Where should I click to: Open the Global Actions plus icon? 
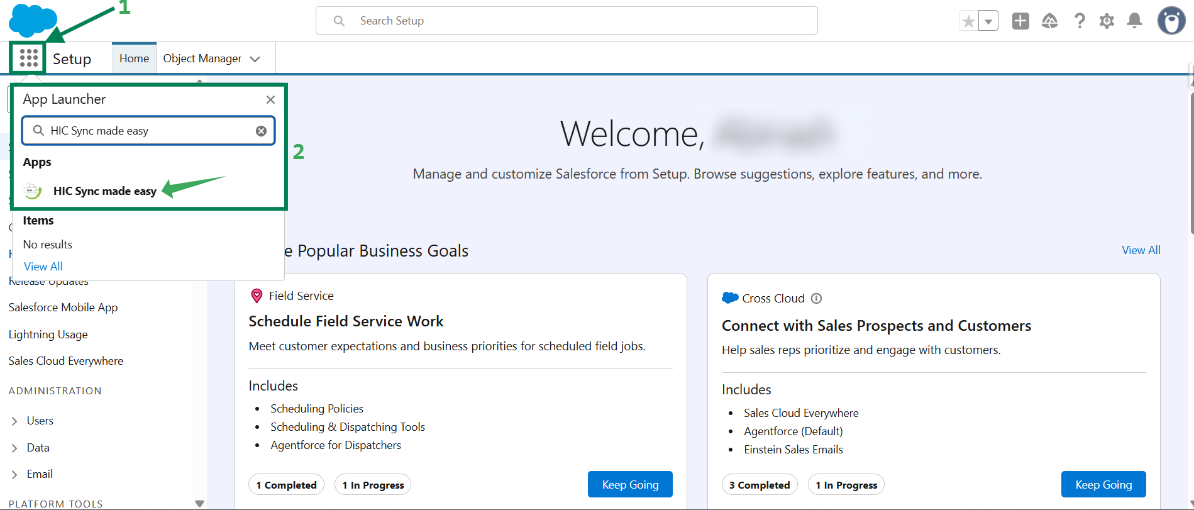pos(1020,21)
